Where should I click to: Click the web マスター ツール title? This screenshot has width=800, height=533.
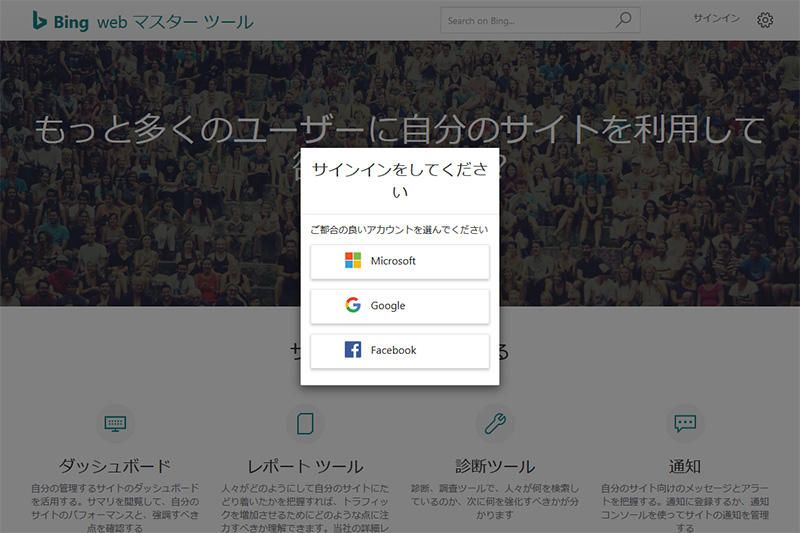point(175,22)
